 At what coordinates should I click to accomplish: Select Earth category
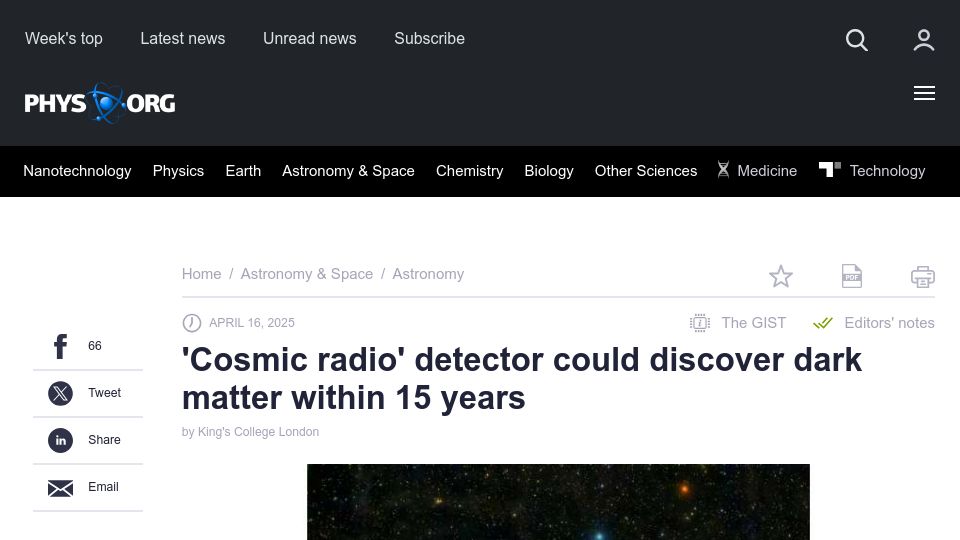click(243, 171)
